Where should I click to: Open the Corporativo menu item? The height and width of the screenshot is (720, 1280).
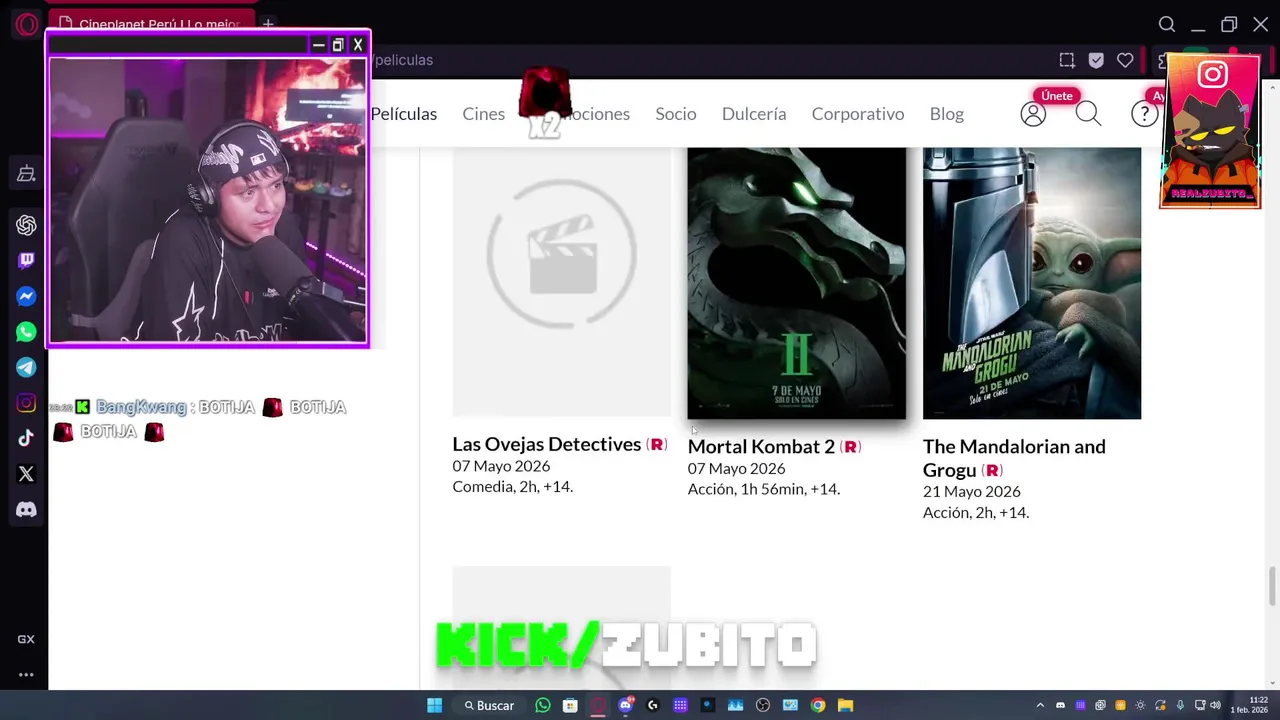click(858, 114)
